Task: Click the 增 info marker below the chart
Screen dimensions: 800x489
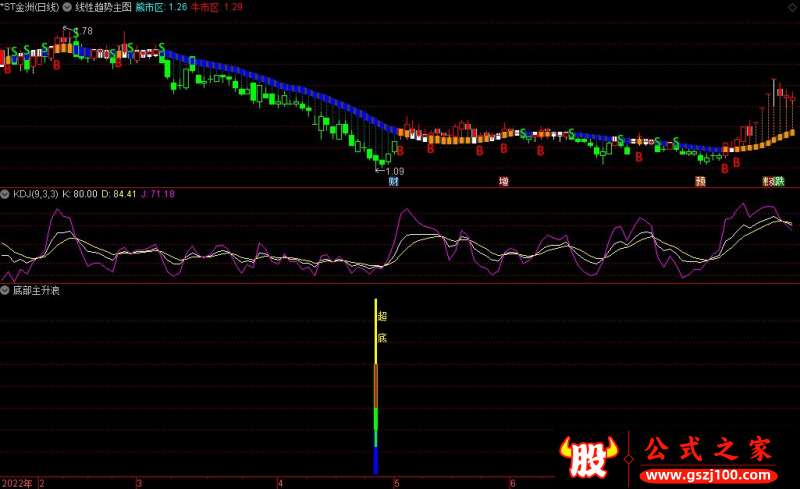Action: coord(504,181)
